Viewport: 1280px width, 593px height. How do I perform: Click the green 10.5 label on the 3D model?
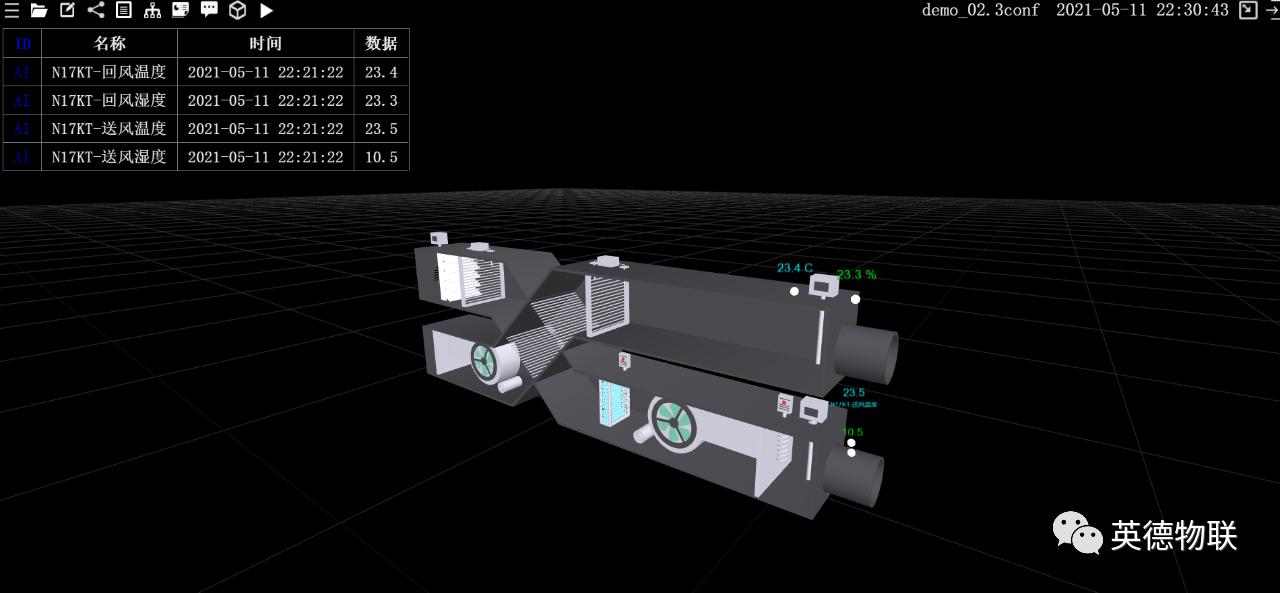tap(853, 432)
